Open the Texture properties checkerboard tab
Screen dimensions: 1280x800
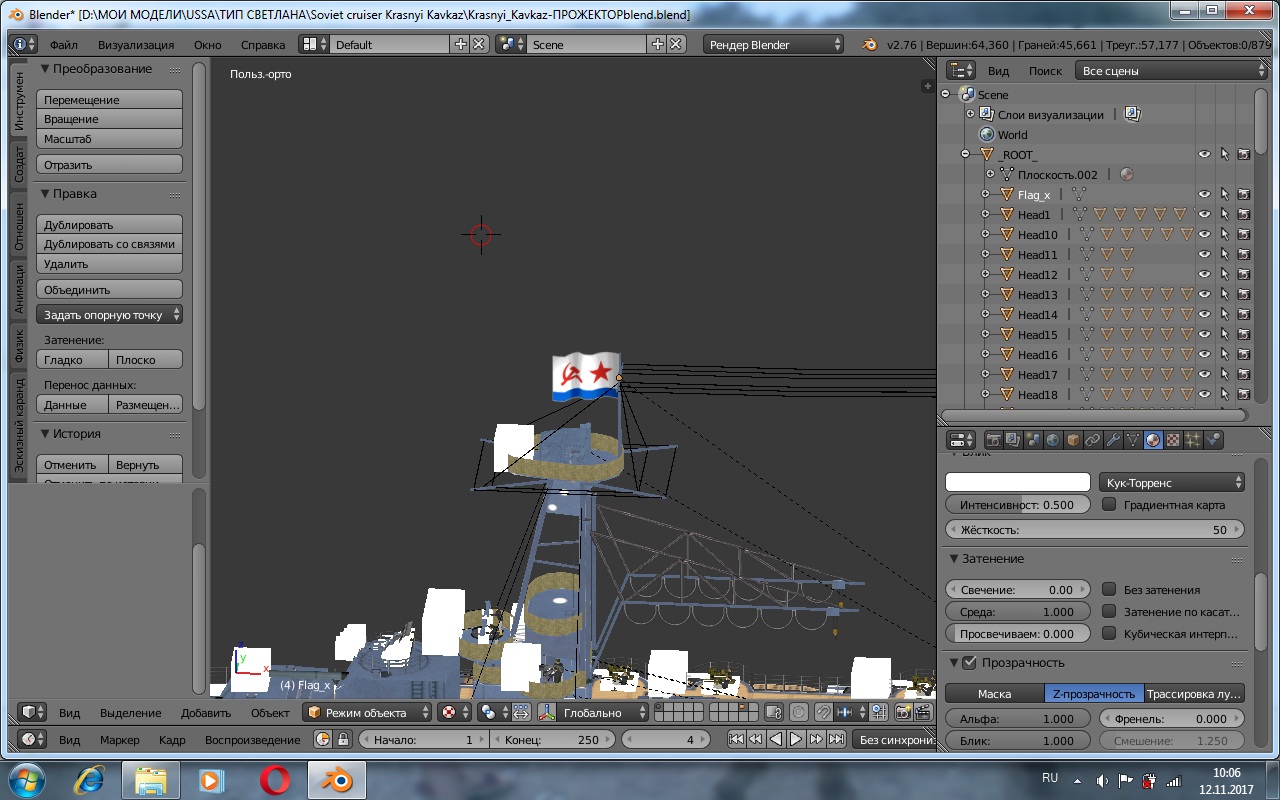pyautogui.click(x=1173, y=440)
